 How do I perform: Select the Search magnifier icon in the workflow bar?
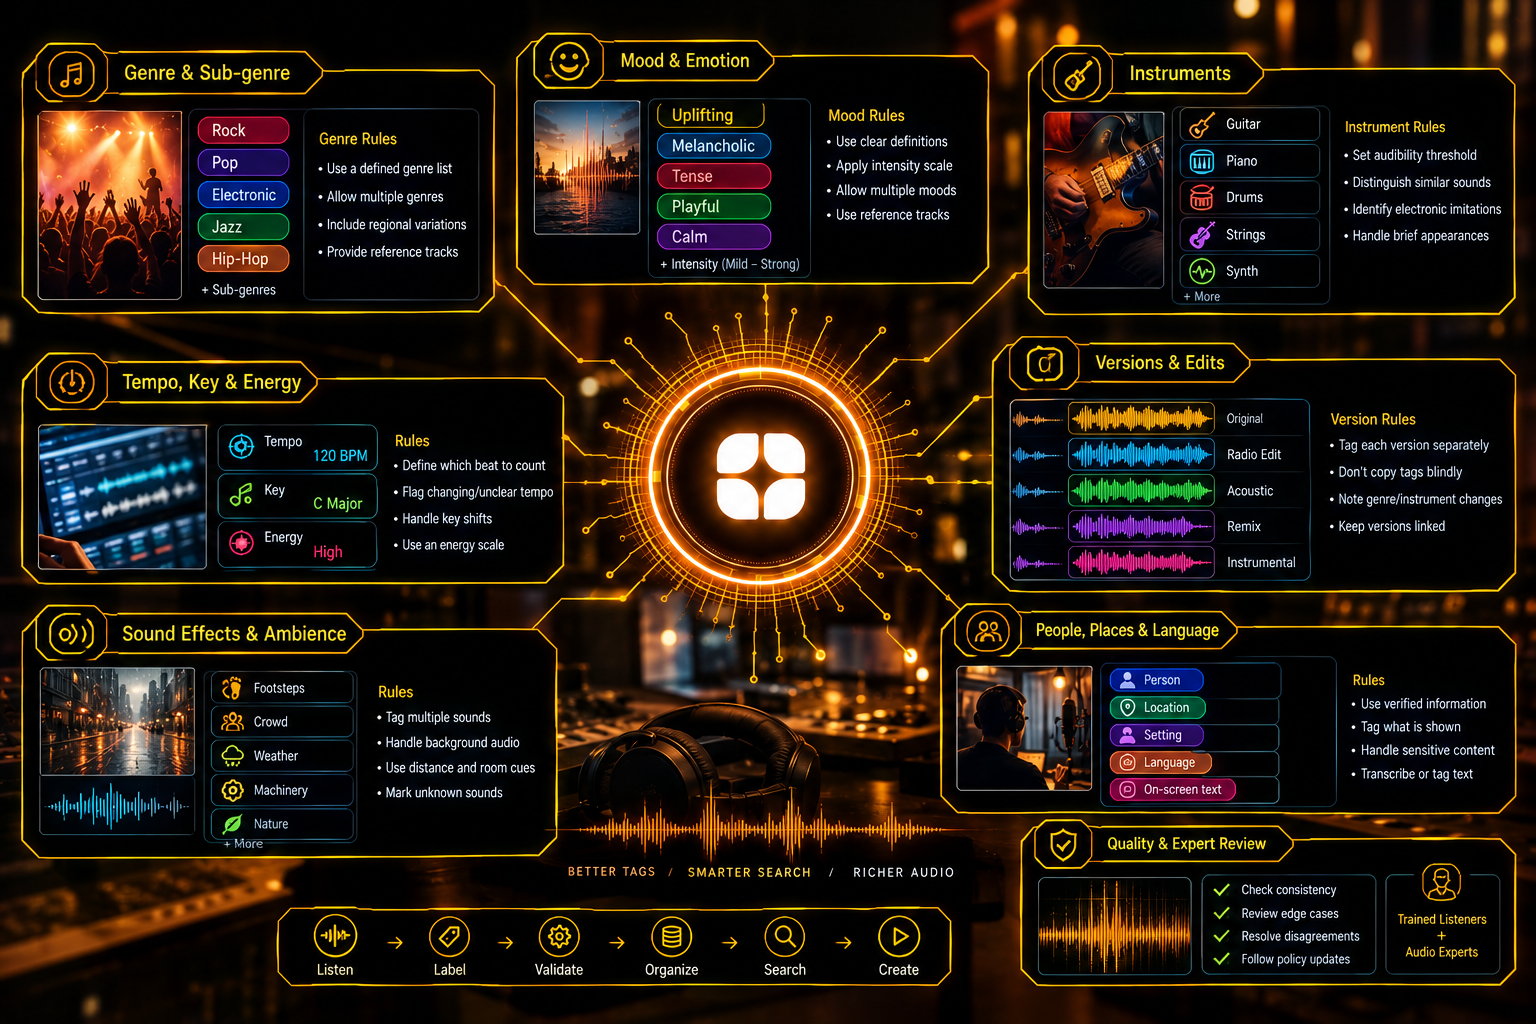785,936
